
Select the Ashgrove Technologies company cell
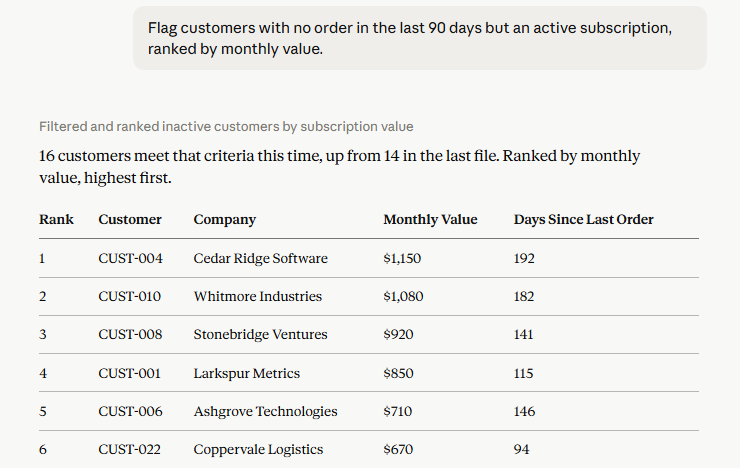click(x=265, y=411)
